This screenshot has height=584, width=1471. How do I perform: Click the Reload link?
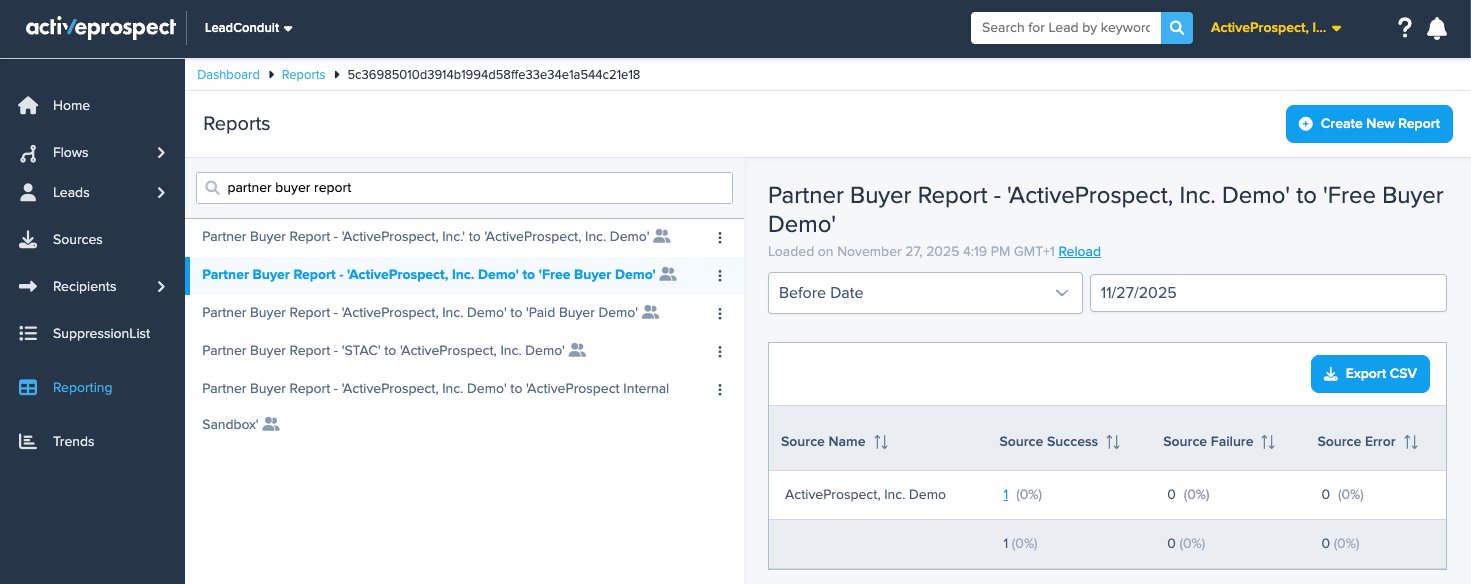click(1079, 252)
